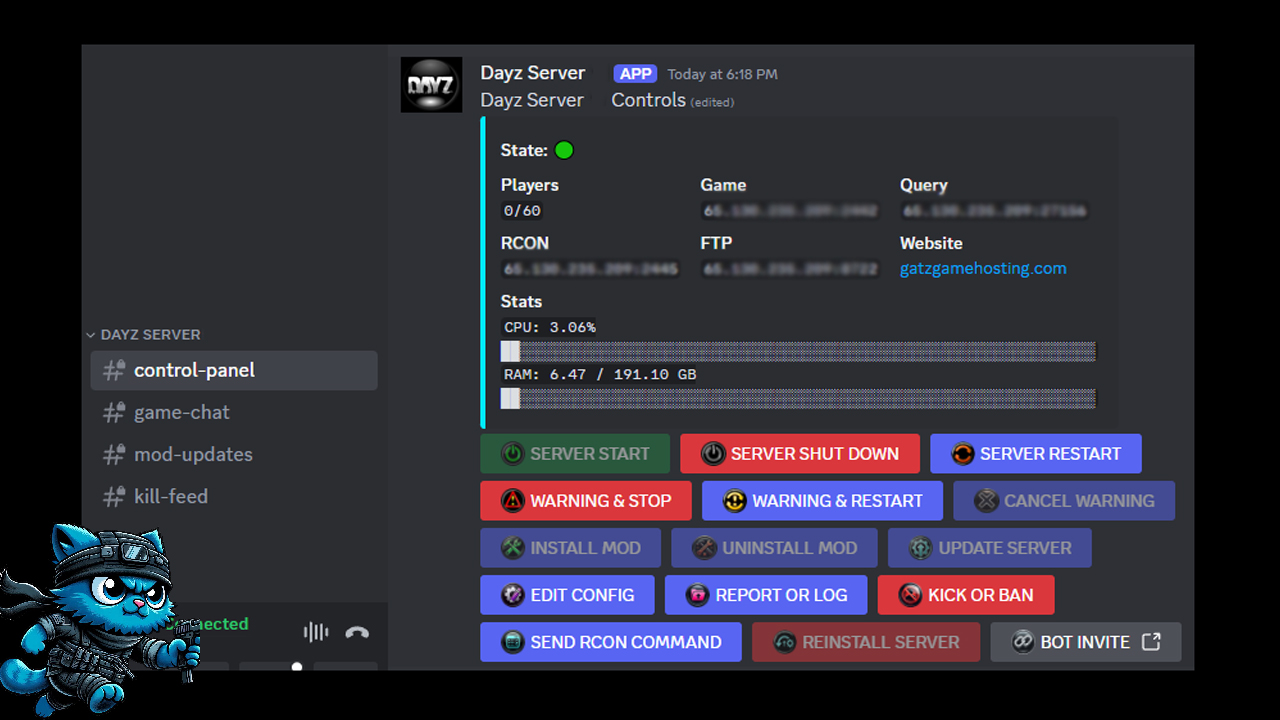Click the APP badge next to bot name
The image size is (1280, 720).
(636, 73)
